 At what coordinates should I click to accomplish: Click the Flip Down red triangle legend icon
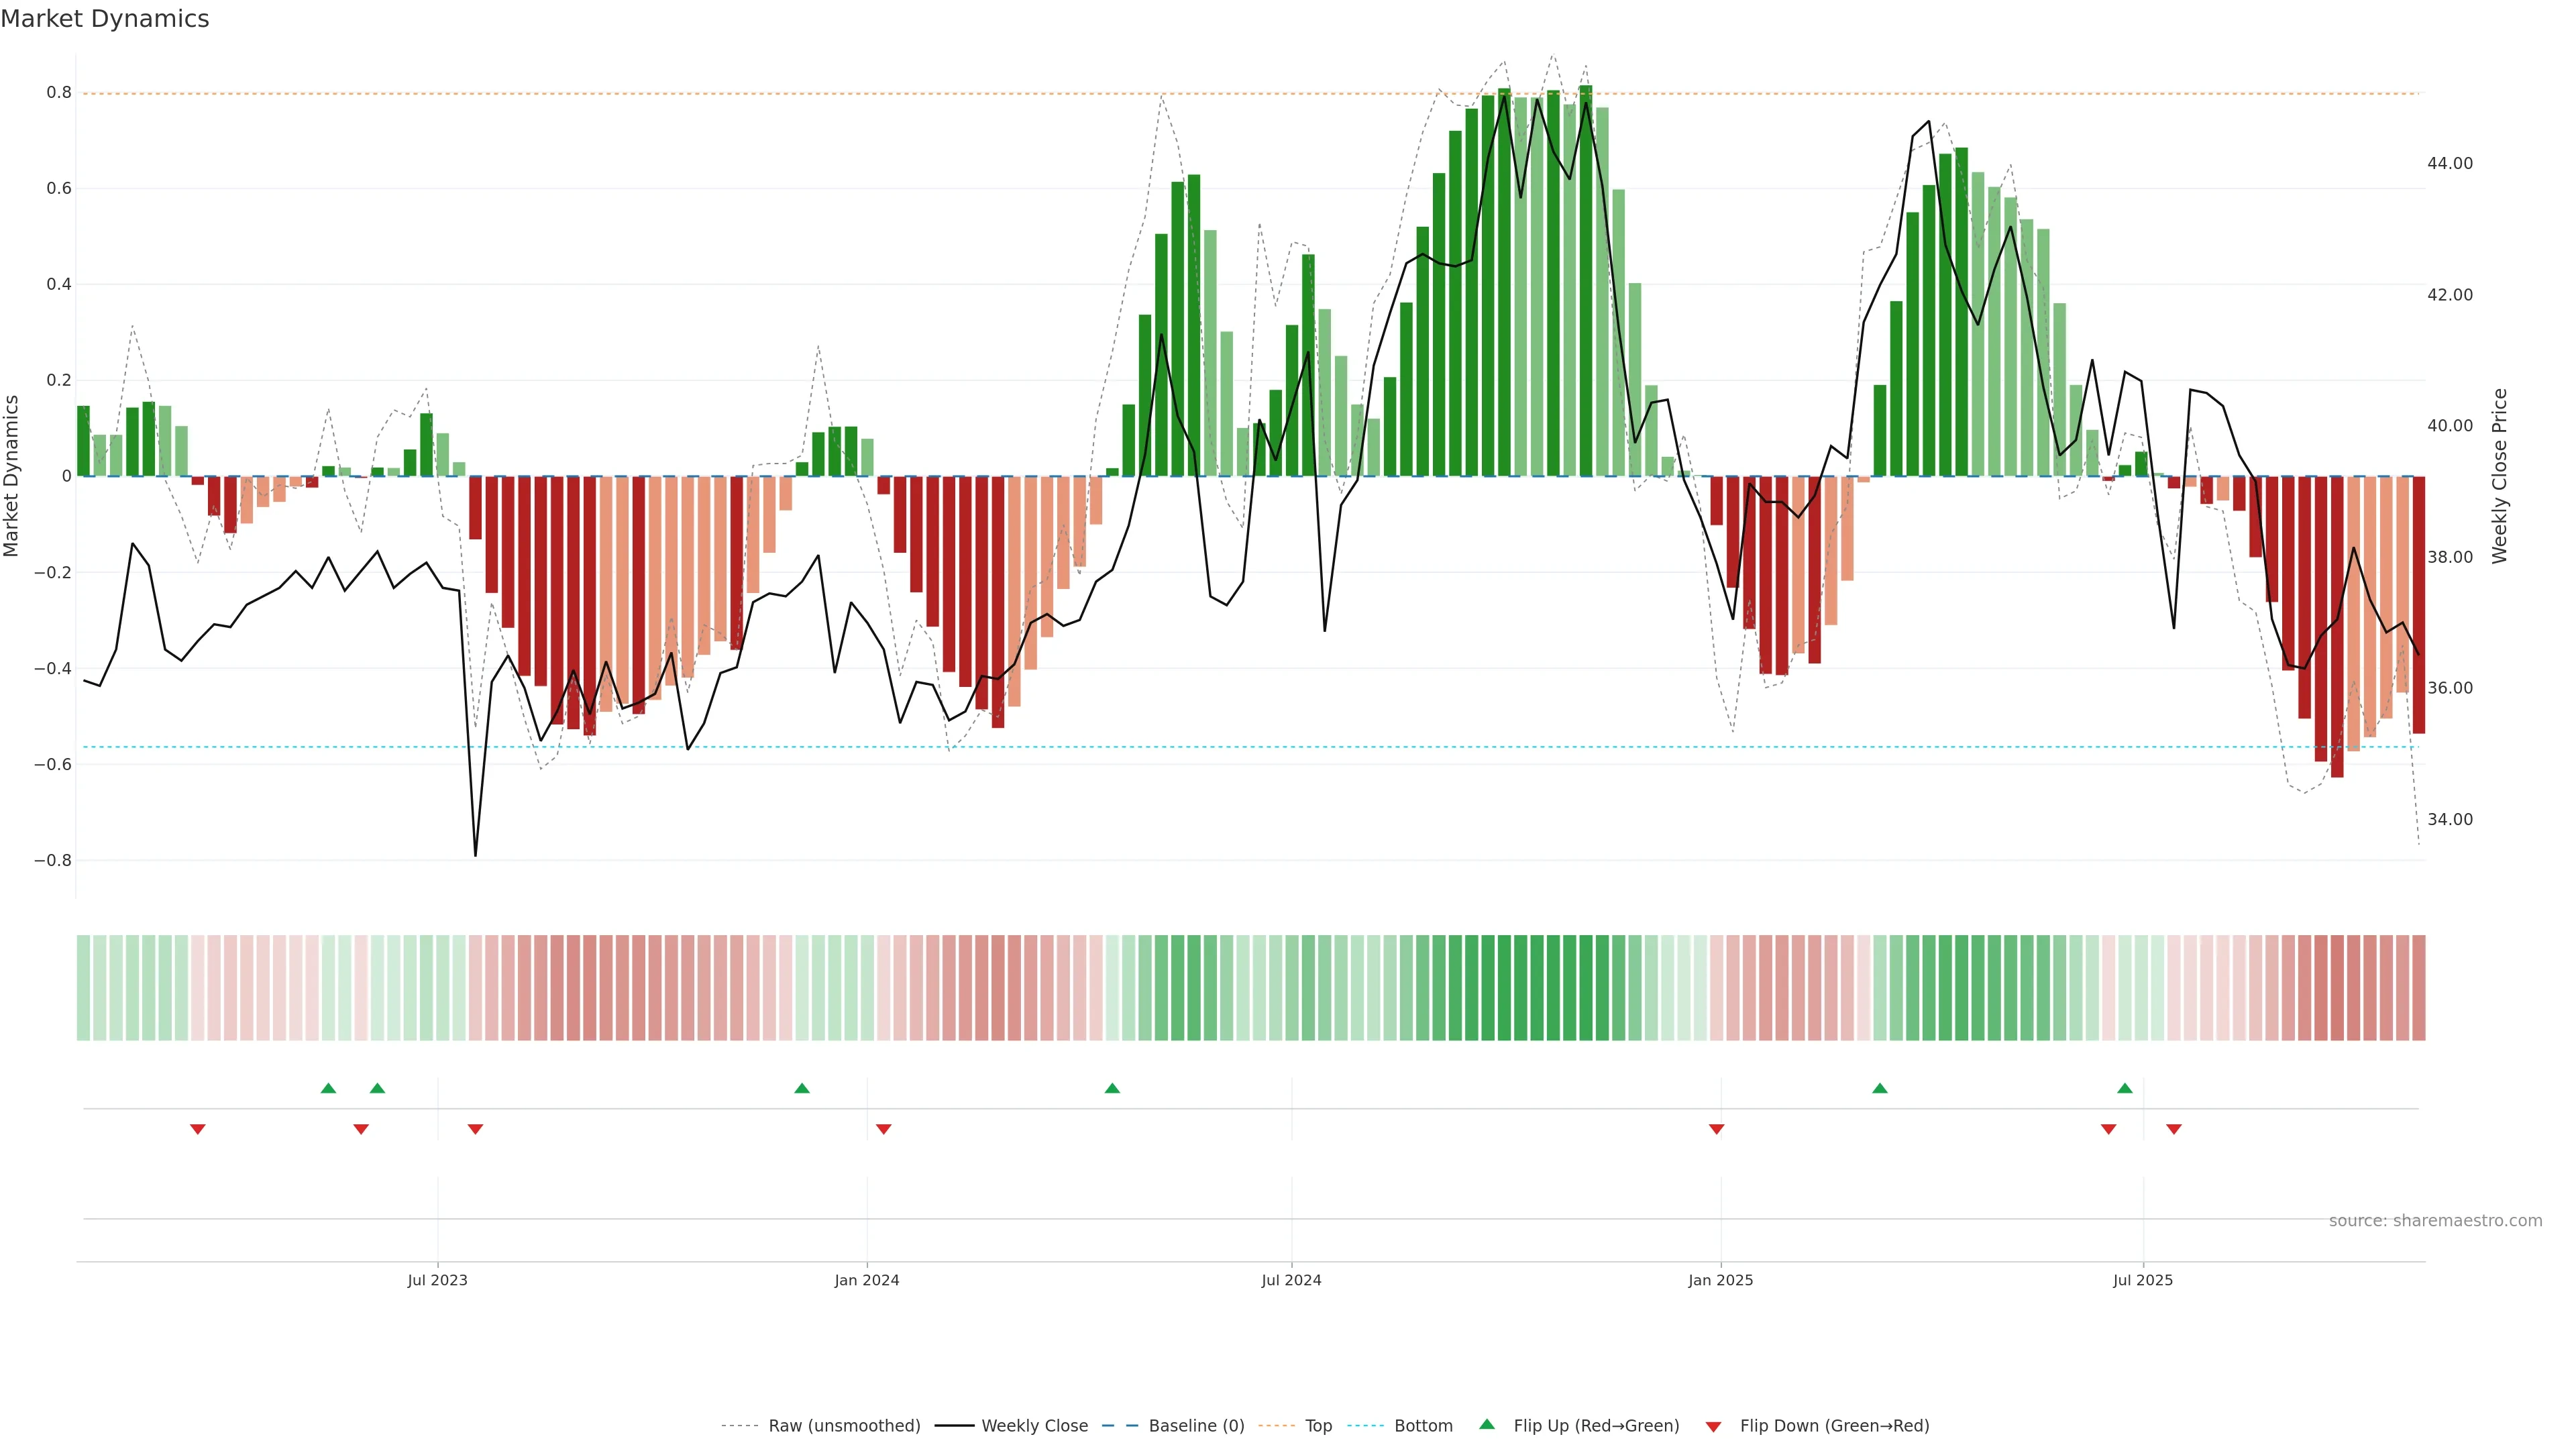pyautogui.click(x=1713, y=1427)
